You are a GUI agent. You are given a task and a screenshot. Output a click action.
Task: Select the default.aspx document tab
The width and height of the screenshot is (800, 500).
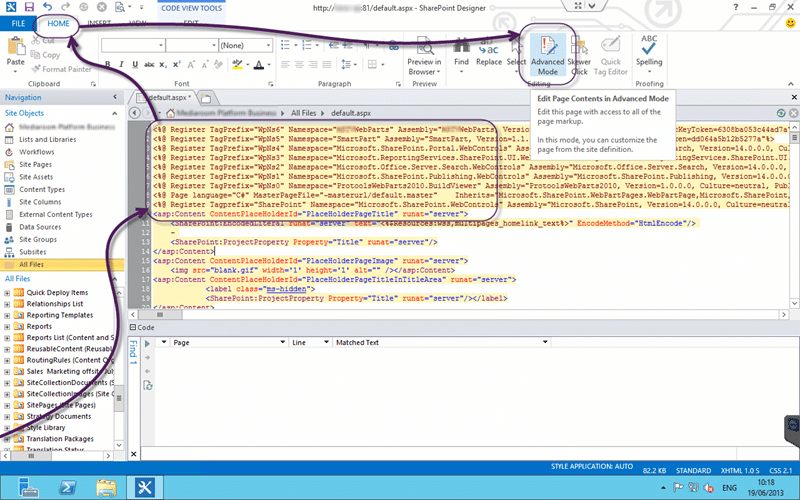coord(166,97)
